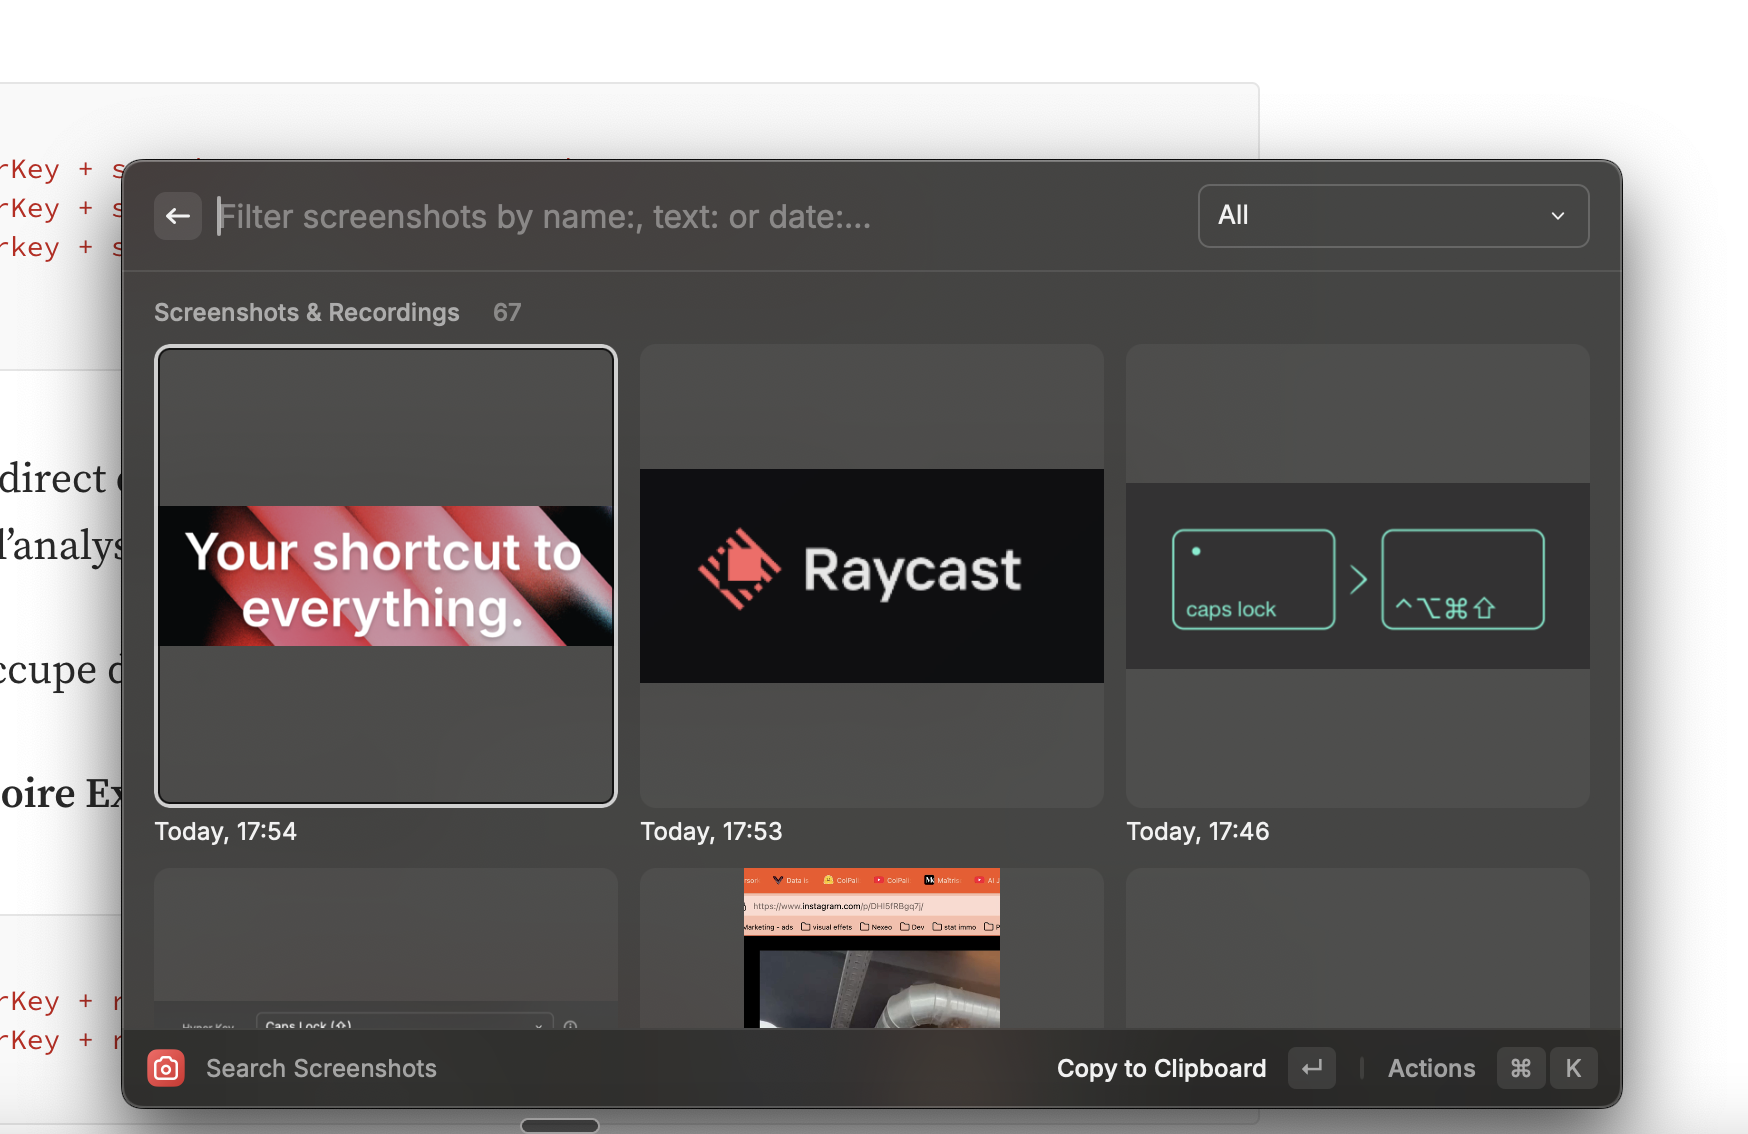This screenshot has height=1134, width=1748.
Task: Select the Caps Lock dropdown screenshot thumbnail
Action: point(386,948)
